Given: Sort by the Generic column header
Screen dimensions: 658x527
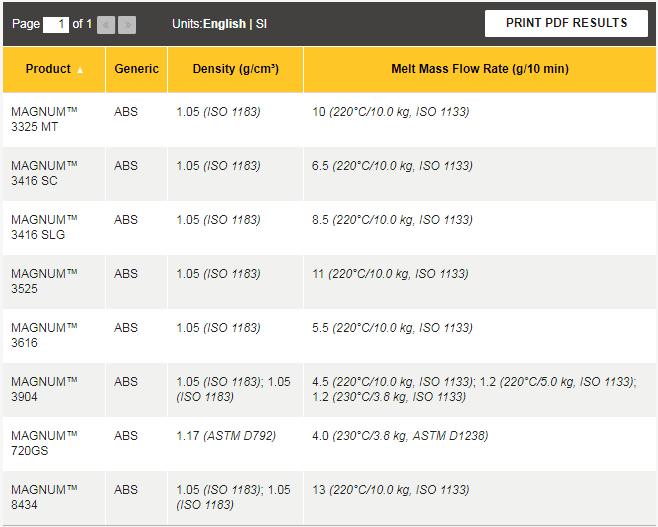Looking at the screenshot, I should (136, 69).
